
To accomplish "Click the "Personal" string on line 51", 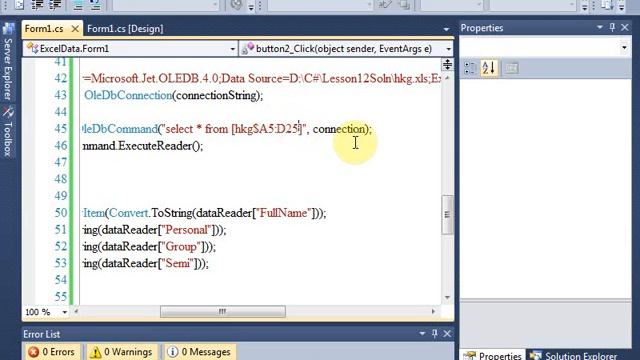I will 186,230.
